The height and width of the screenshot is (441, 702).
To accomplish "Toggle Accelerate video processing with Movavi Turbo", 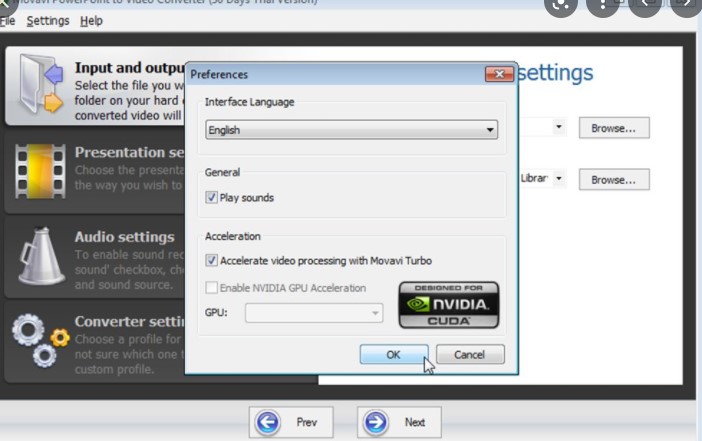I will click(211, 261).
